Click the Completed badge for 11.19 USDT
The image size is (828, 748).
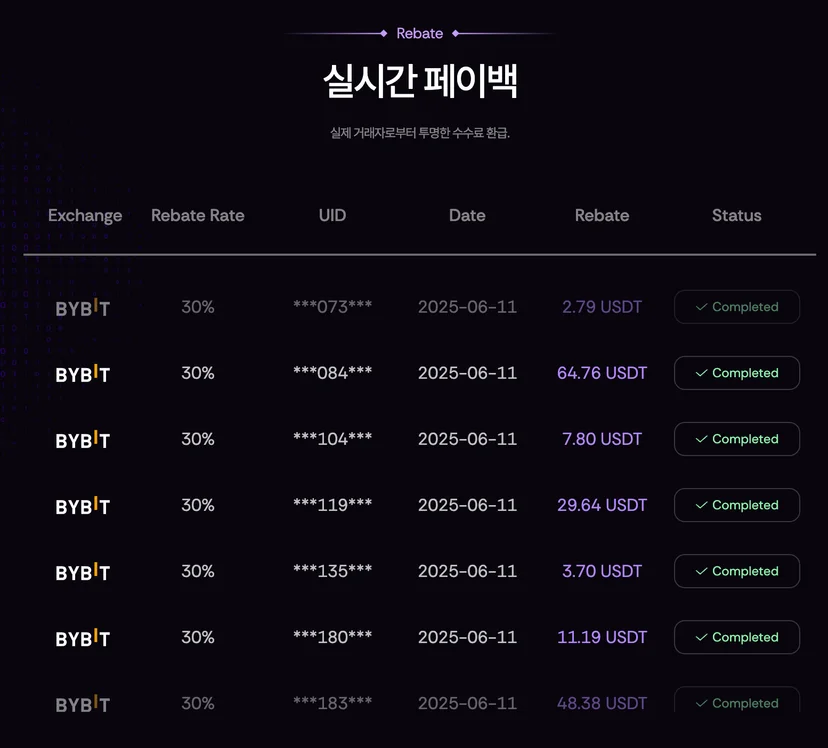click(737, 637)
